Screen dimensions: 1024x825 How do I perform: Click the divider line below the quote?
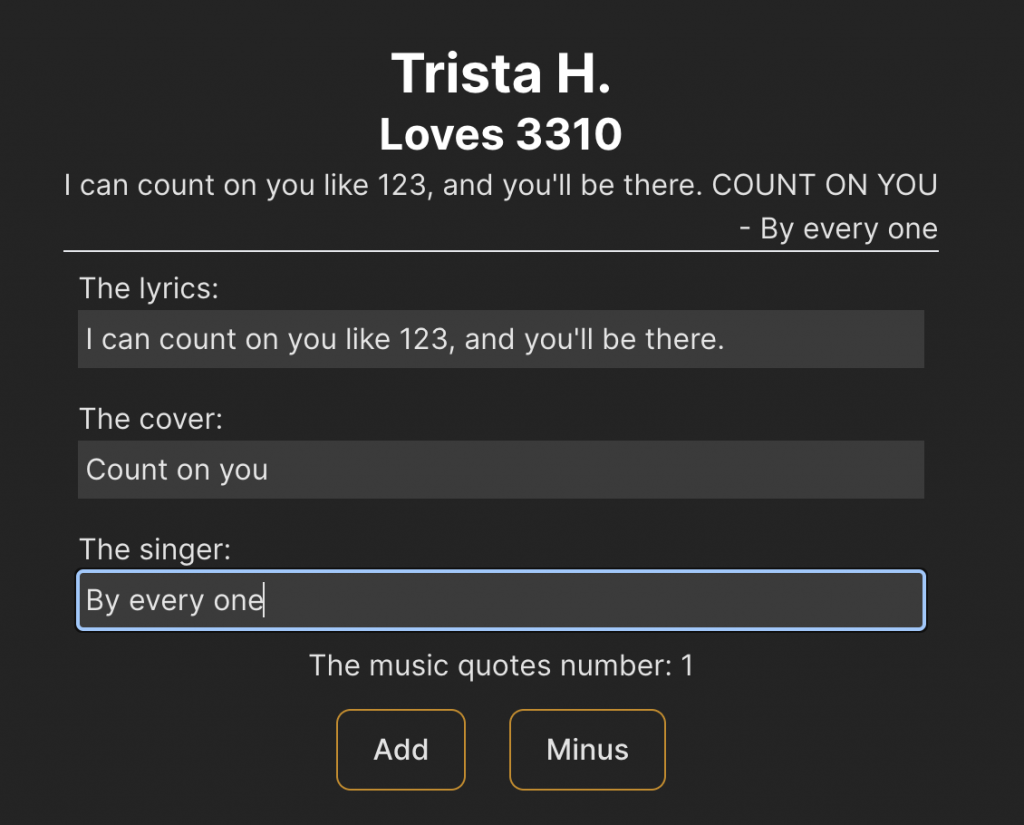(x=501, y=251)
